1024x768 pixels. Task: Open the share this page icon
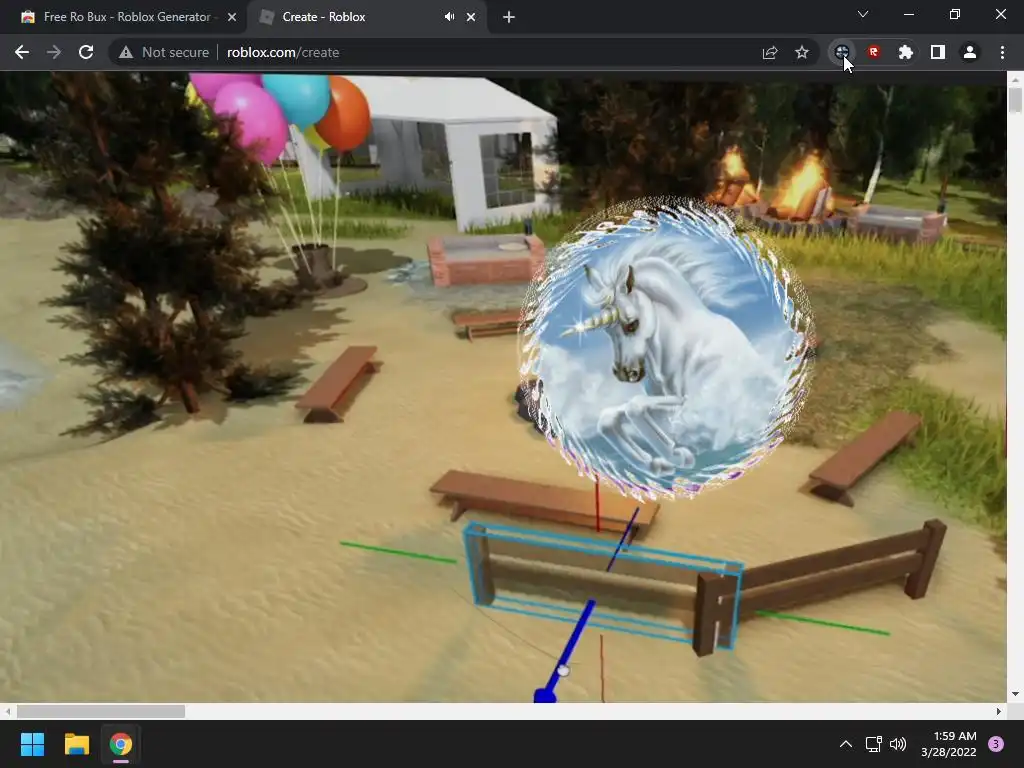point(770,52)
